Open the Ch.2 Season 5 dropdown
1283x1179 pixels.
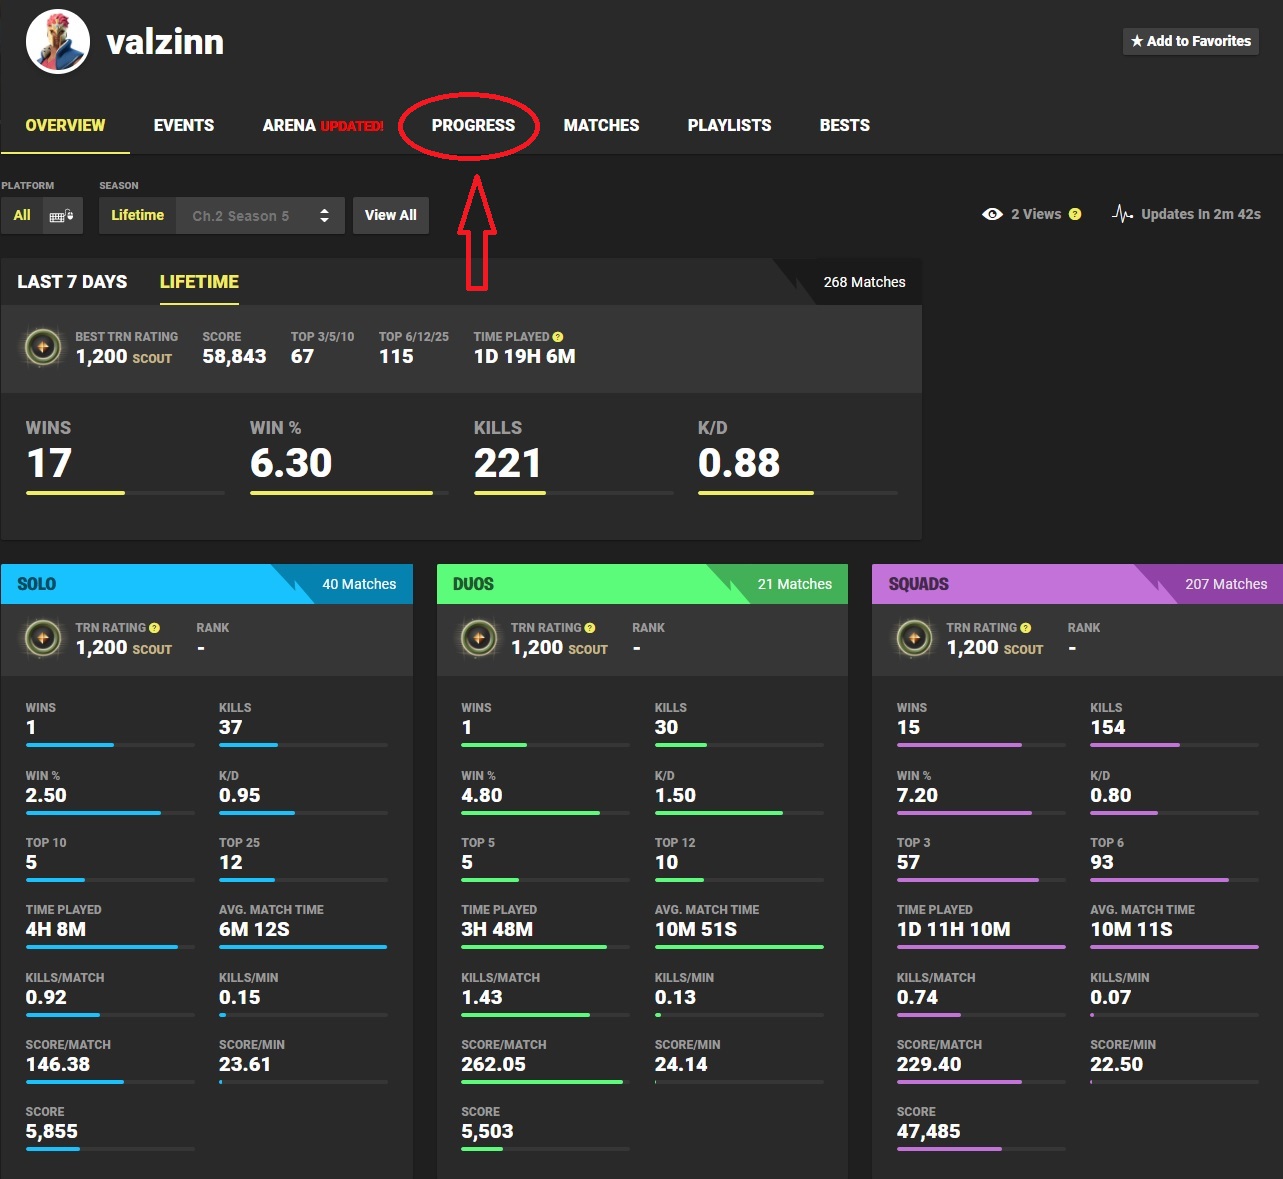(260, 215)
